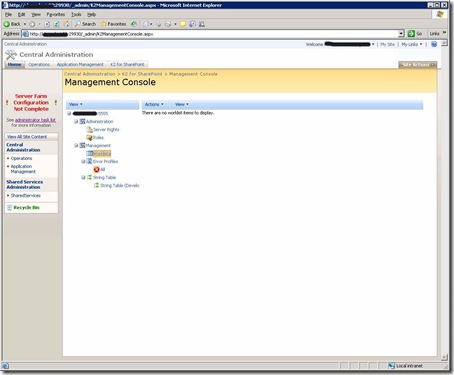
Task: Refresh the page with the Refresh icon
Action: click(57, 24)
